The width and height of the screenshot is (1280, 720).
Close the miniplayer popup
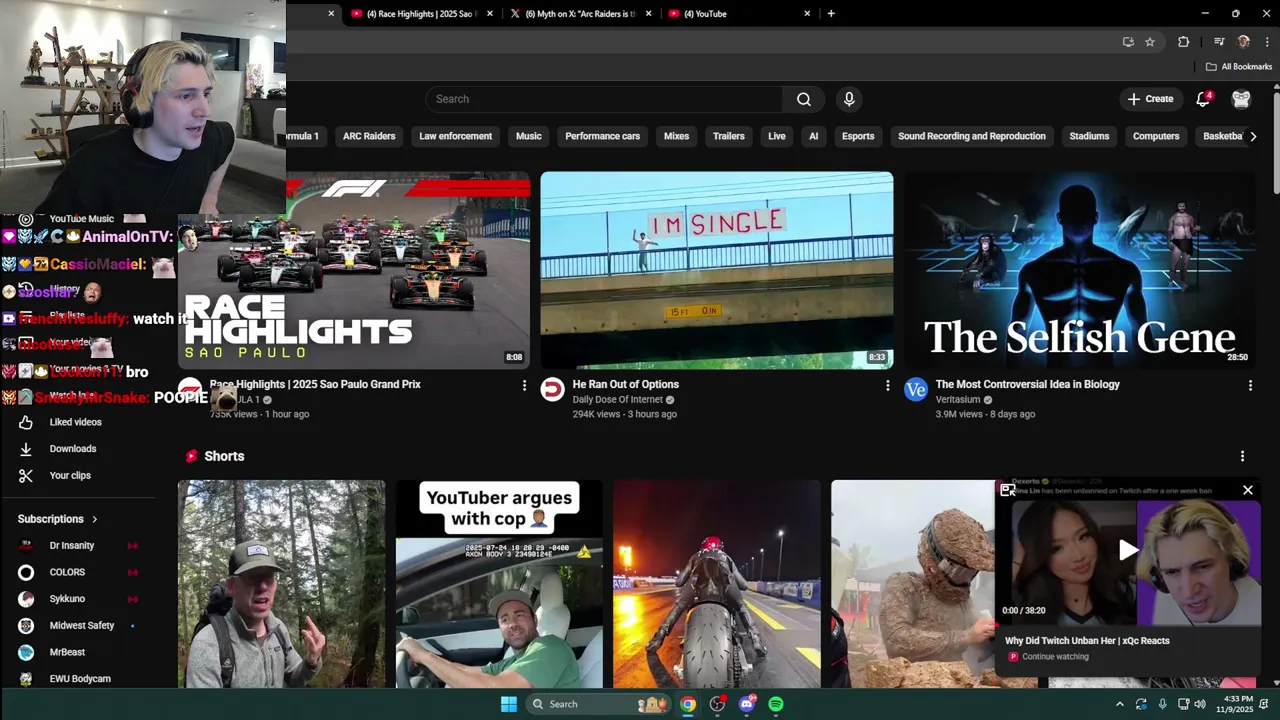1248,490
